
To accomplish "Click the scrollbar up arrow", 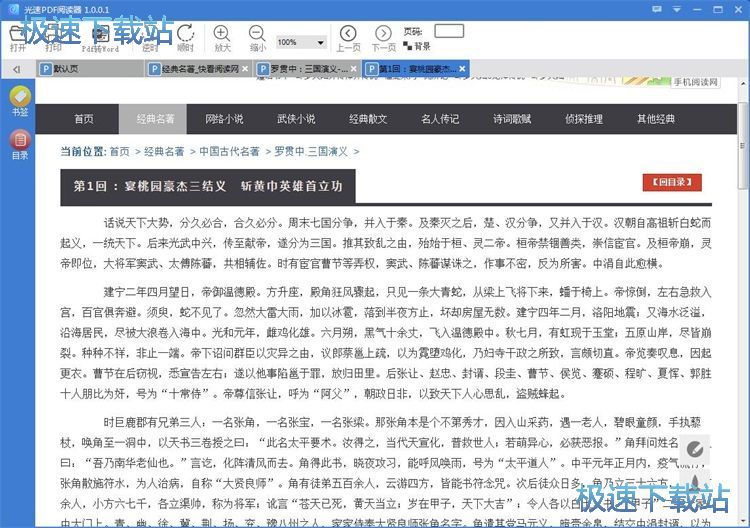I will click(742, 84).
